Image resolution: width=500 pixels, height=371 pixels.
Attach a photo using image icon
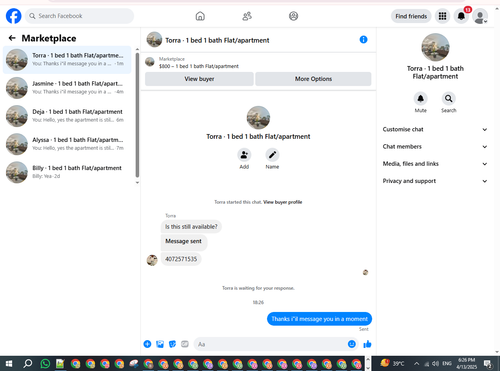(160, 344)
